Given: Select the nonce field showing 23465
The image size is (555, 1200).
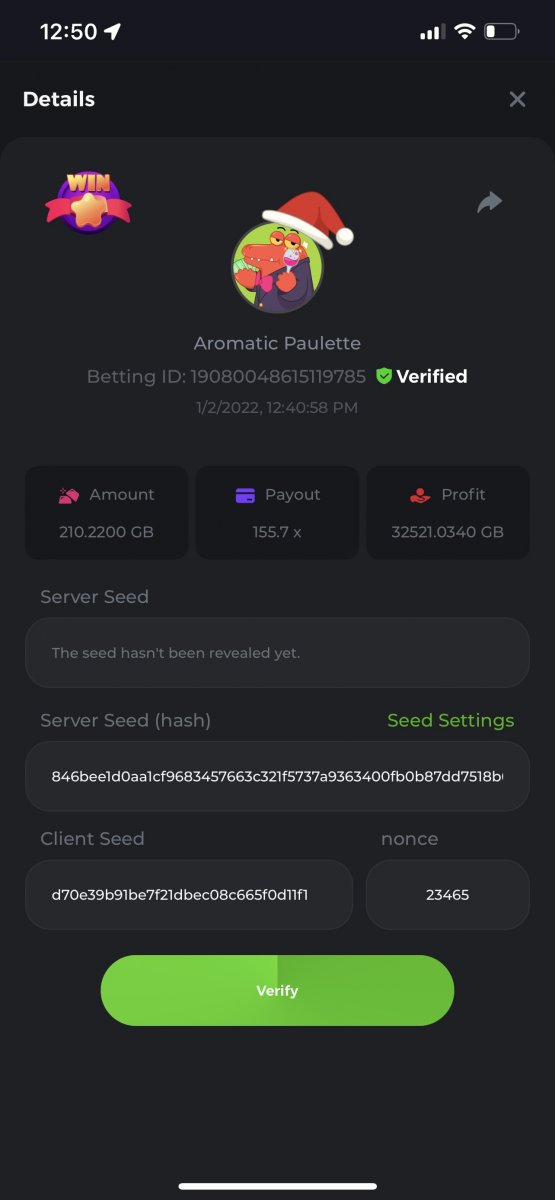Looking at the screenshot, I should (x=448, y=895).
